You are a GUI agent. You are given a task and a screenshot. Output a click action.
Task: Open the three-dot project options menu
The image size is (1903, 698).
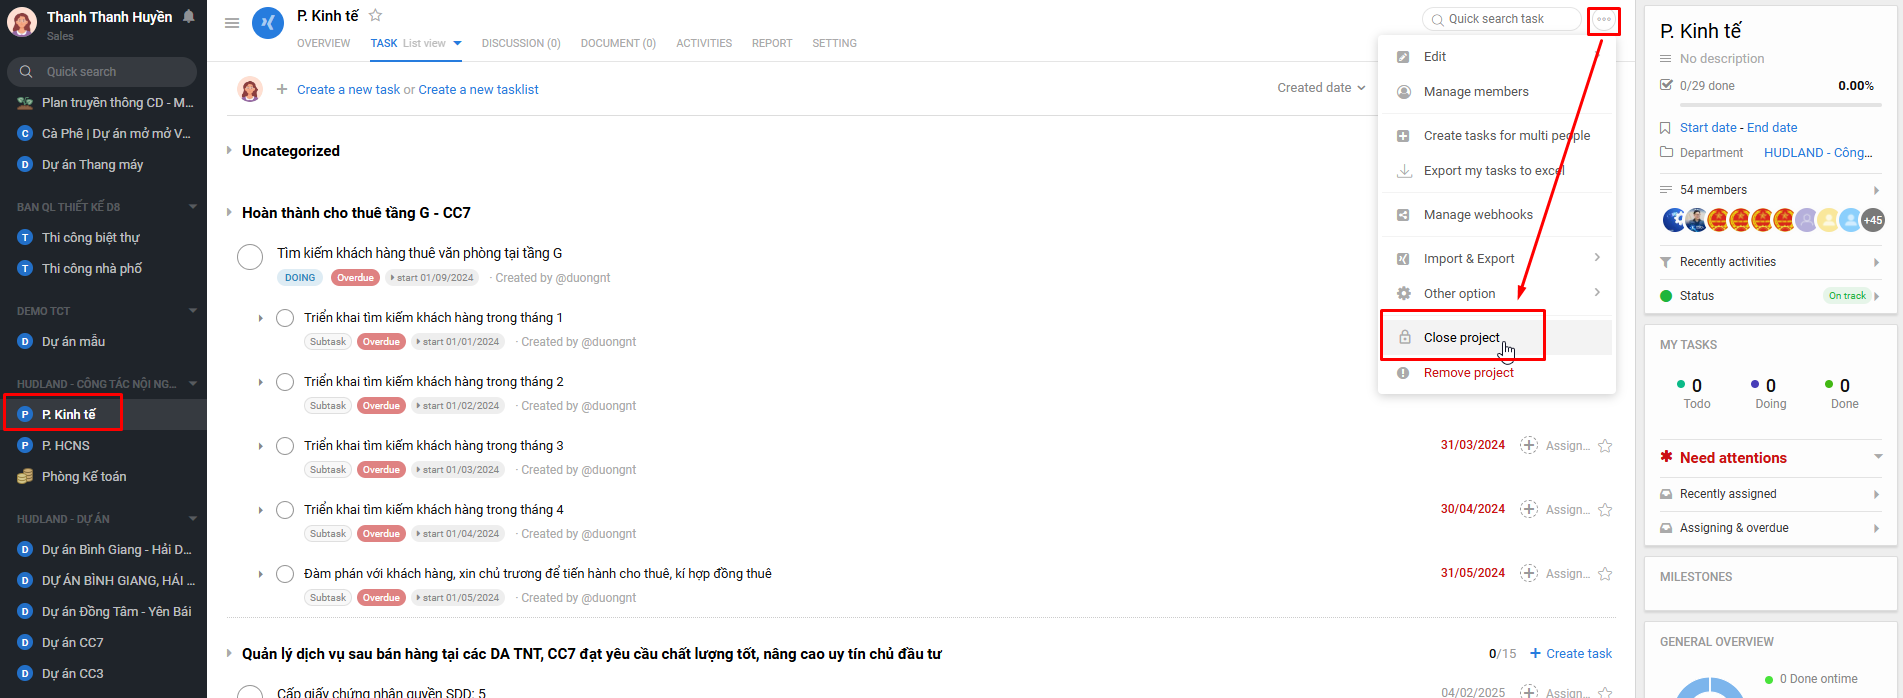1604,20
